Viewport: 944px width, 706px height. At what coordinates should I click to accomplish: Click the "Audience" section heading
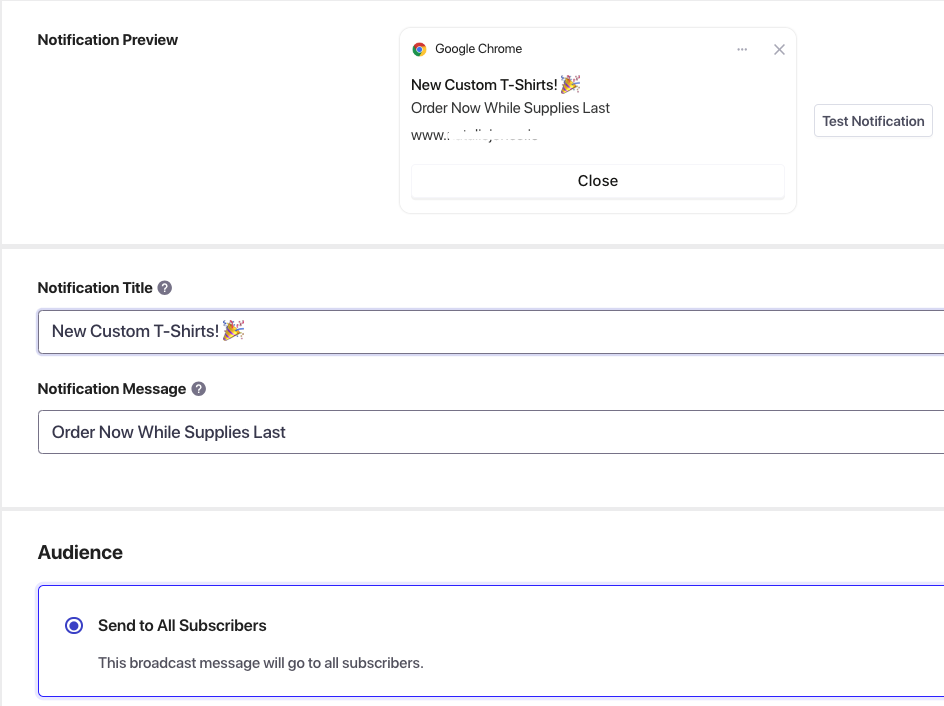80,553
